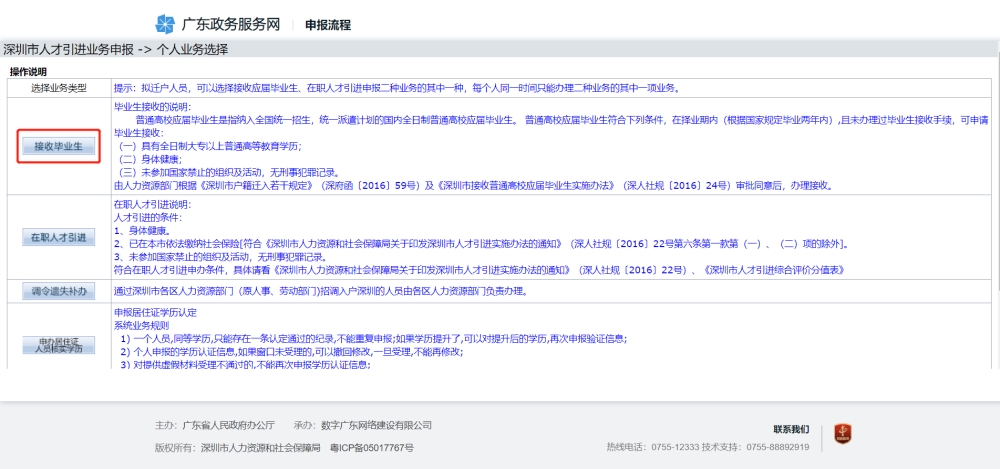
Task: Click the line 3、未参加国家禁止的组织及活动
Action: (x=221, y=257)
